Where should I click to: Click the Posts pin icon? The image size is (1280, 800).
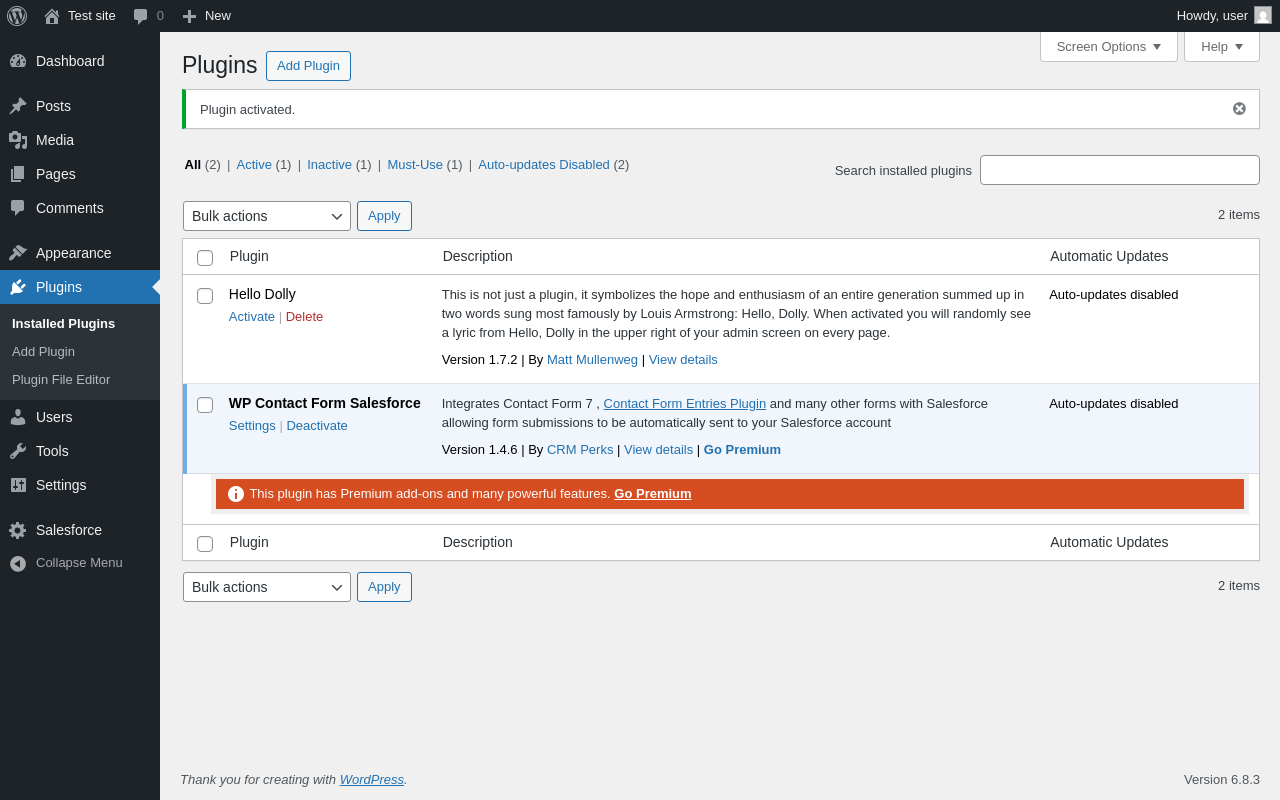pos(18,106)
